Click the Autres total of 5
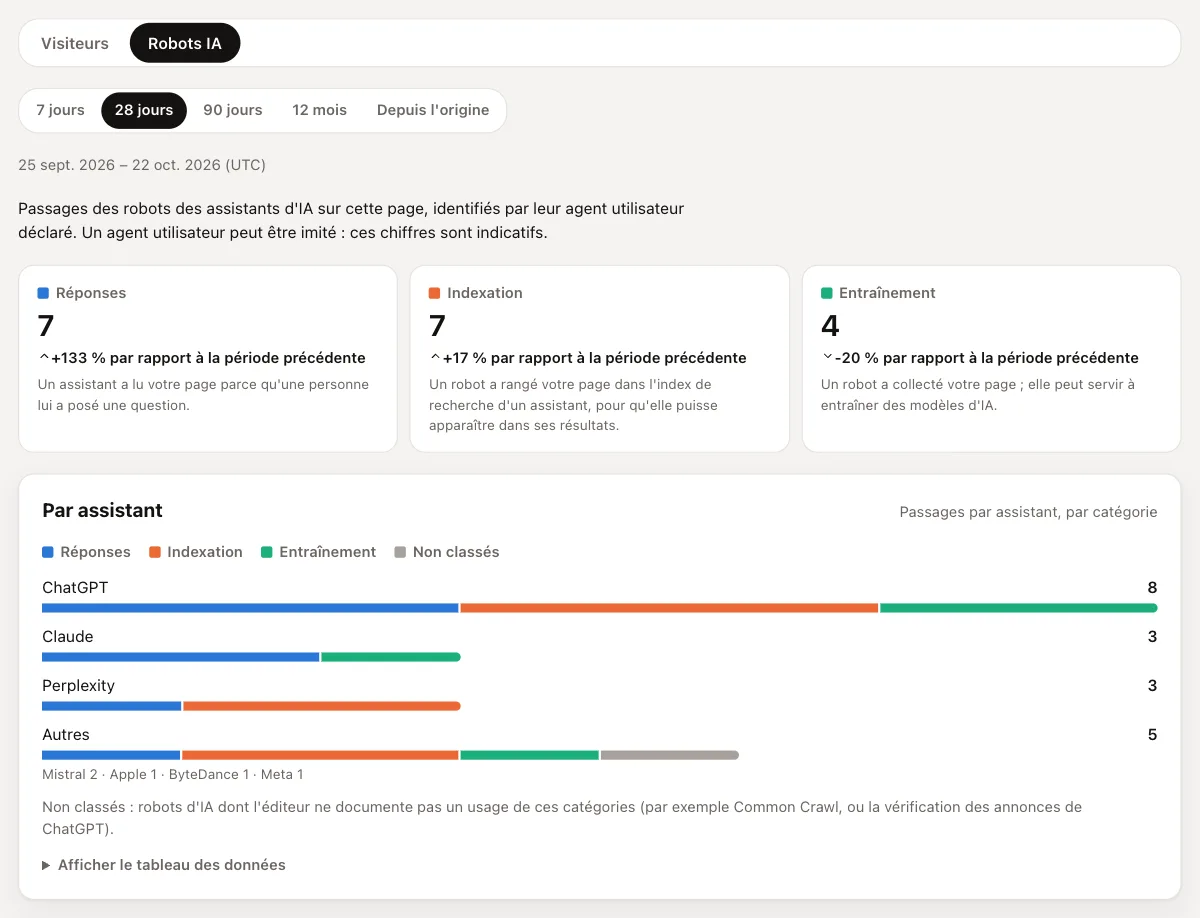The image size is (1200, 918). tap(1152, 735)
